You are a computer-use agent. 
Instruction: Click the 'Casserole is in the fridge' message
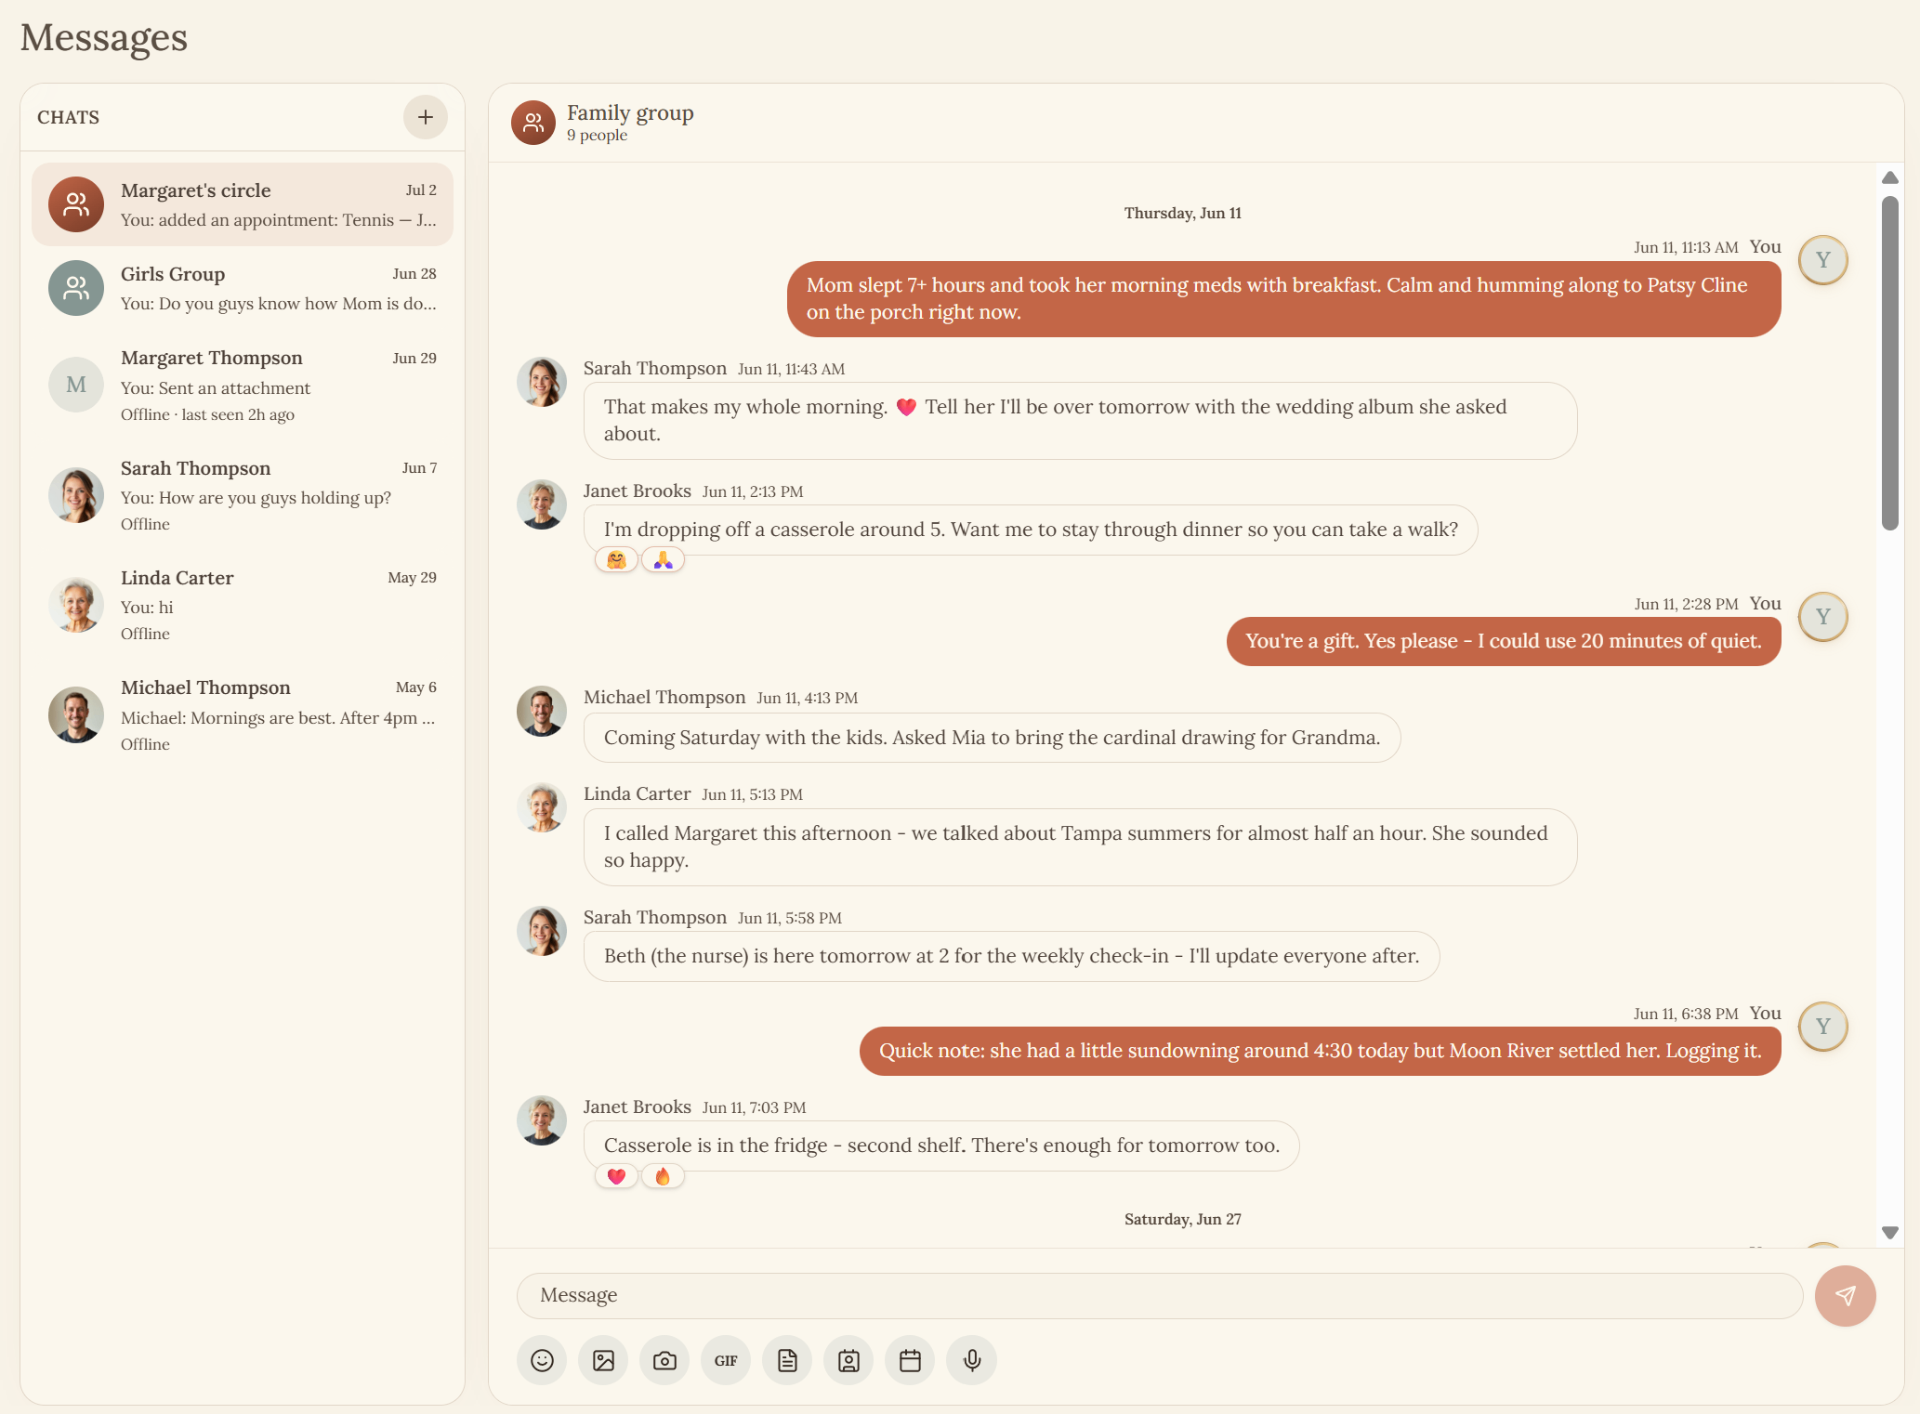tap(941, 1146)
